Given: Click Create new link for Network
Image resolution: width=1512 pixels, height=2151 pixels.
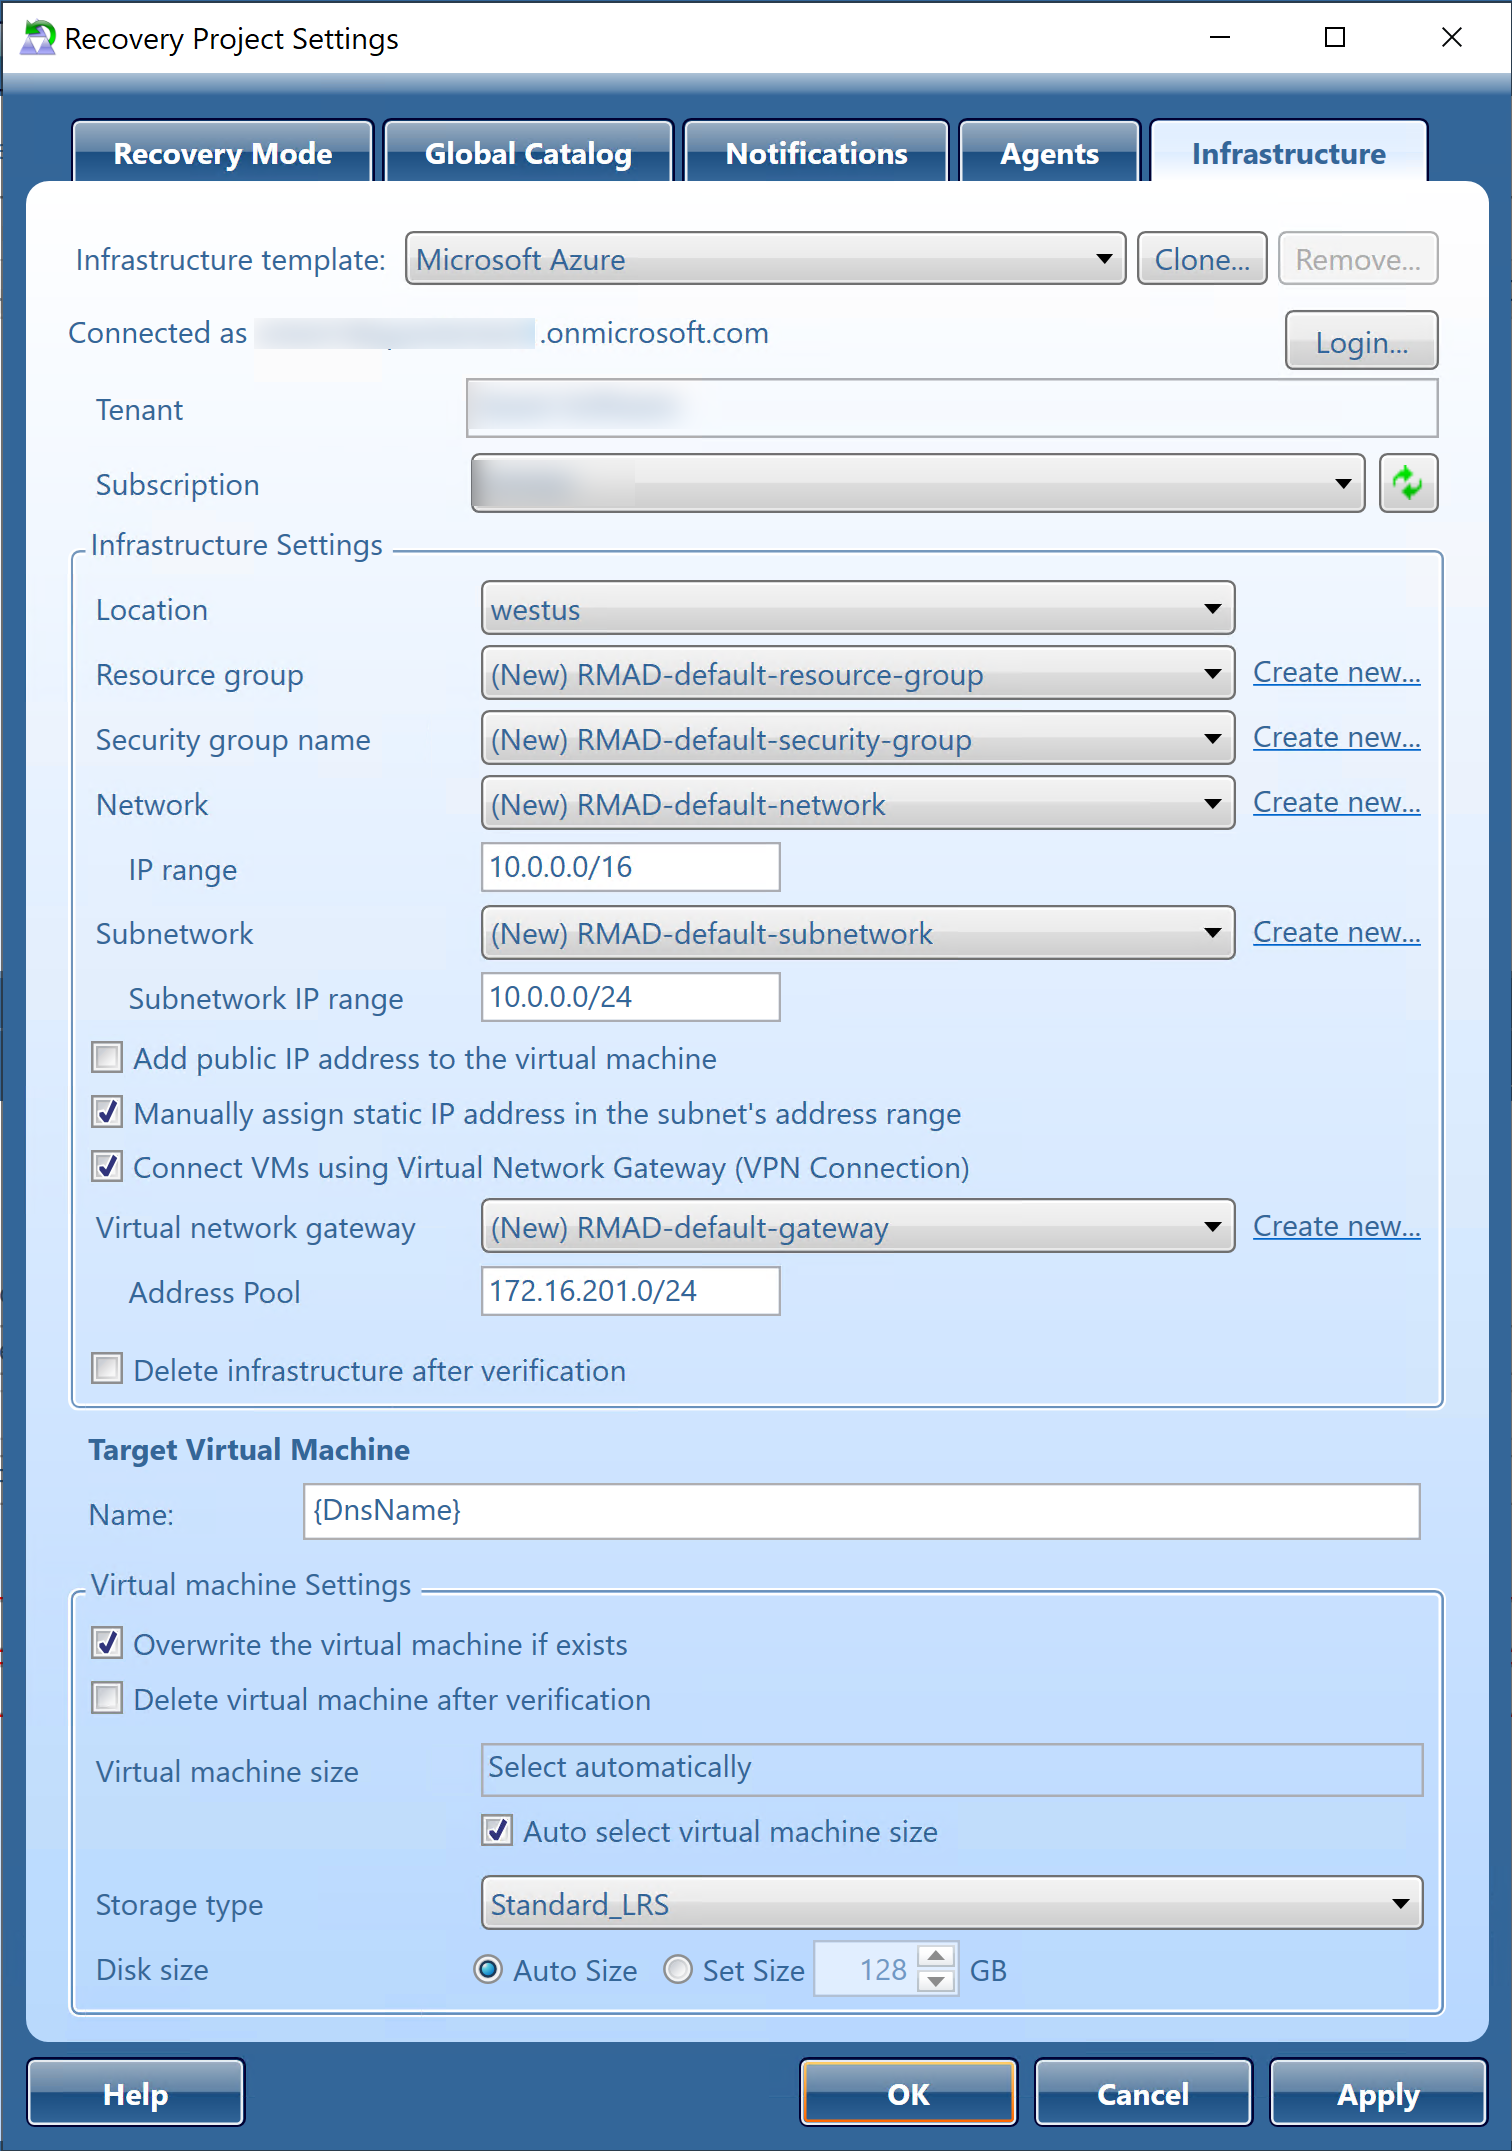Looking at the screenshot, I should [1336, 803].
